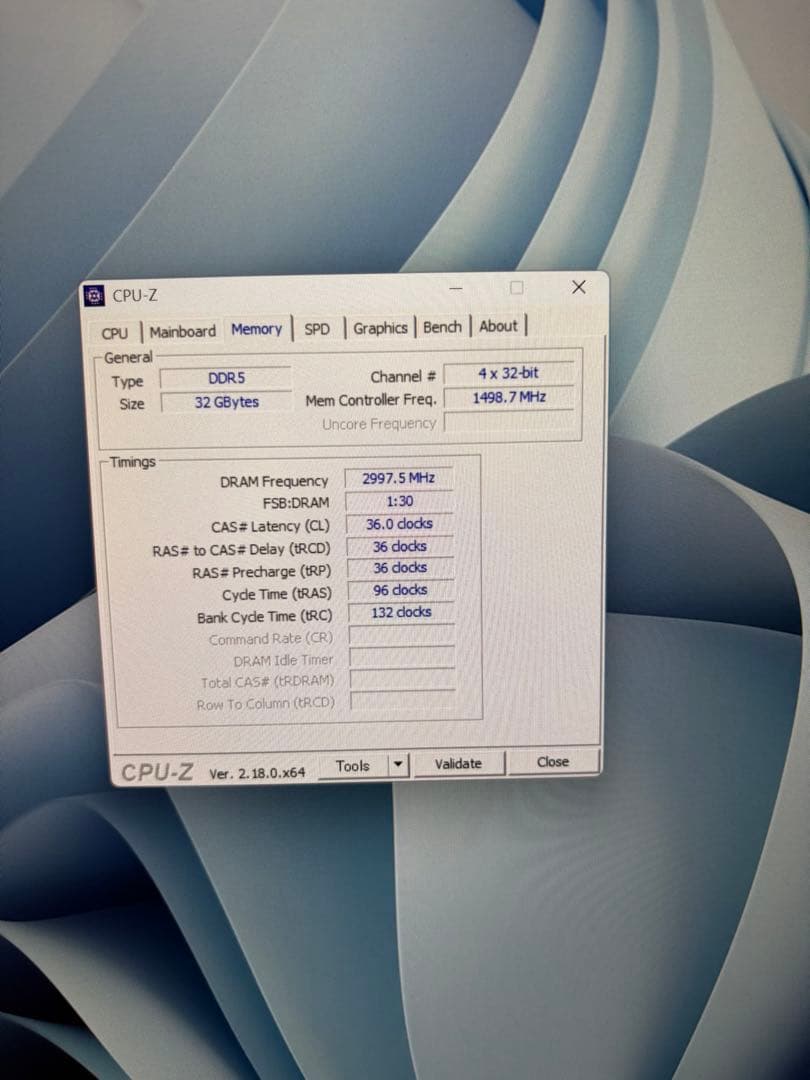Viewport: 810px width, 1080px height.
Task: Expand the Tools dropdown arrow
Action: [x=399, y=765]
